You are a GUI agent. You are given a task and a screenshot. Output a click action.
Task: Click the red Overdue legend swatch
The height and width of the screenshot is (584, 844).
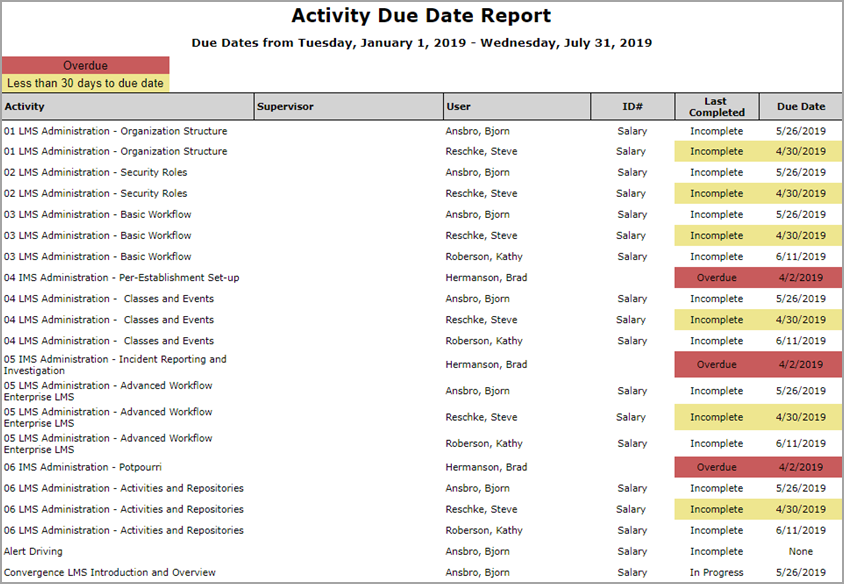coord(86,65)
